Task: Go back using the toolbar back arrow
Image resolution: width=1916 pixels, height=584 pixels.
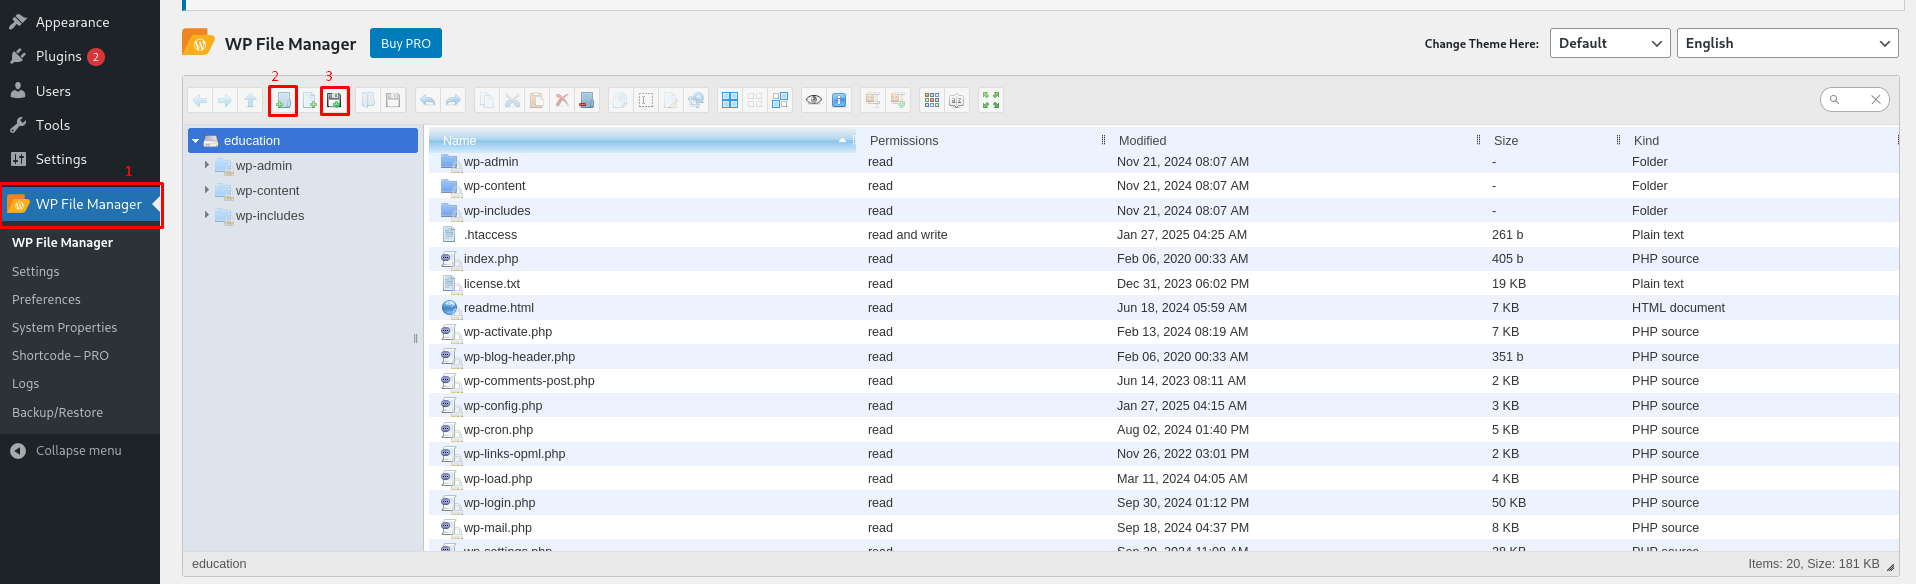Action: tap(200, 100)
